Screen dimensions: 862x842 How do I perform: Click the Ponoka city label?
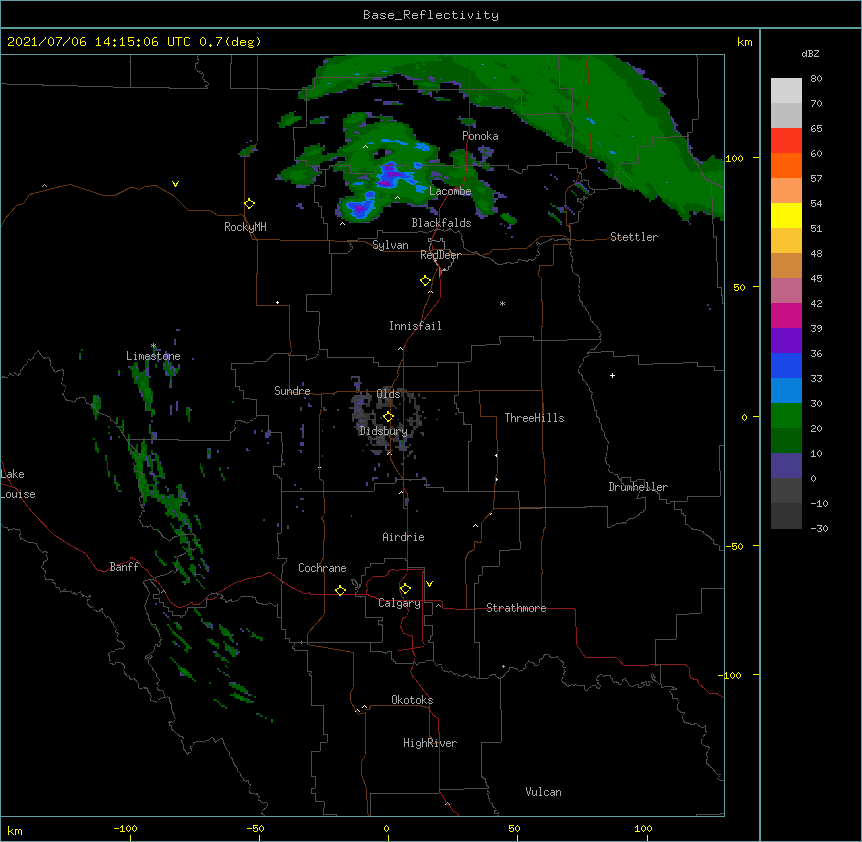(x=480, y=136)
